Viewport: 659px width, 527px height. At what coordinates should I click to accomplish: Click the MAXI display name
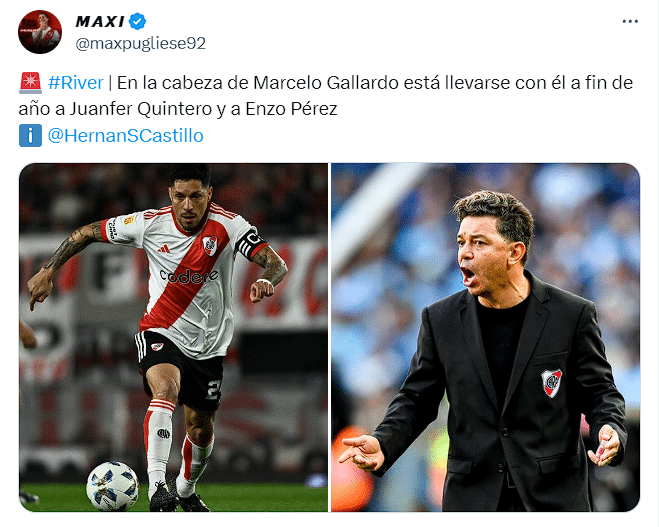click(x=100, y=21)
